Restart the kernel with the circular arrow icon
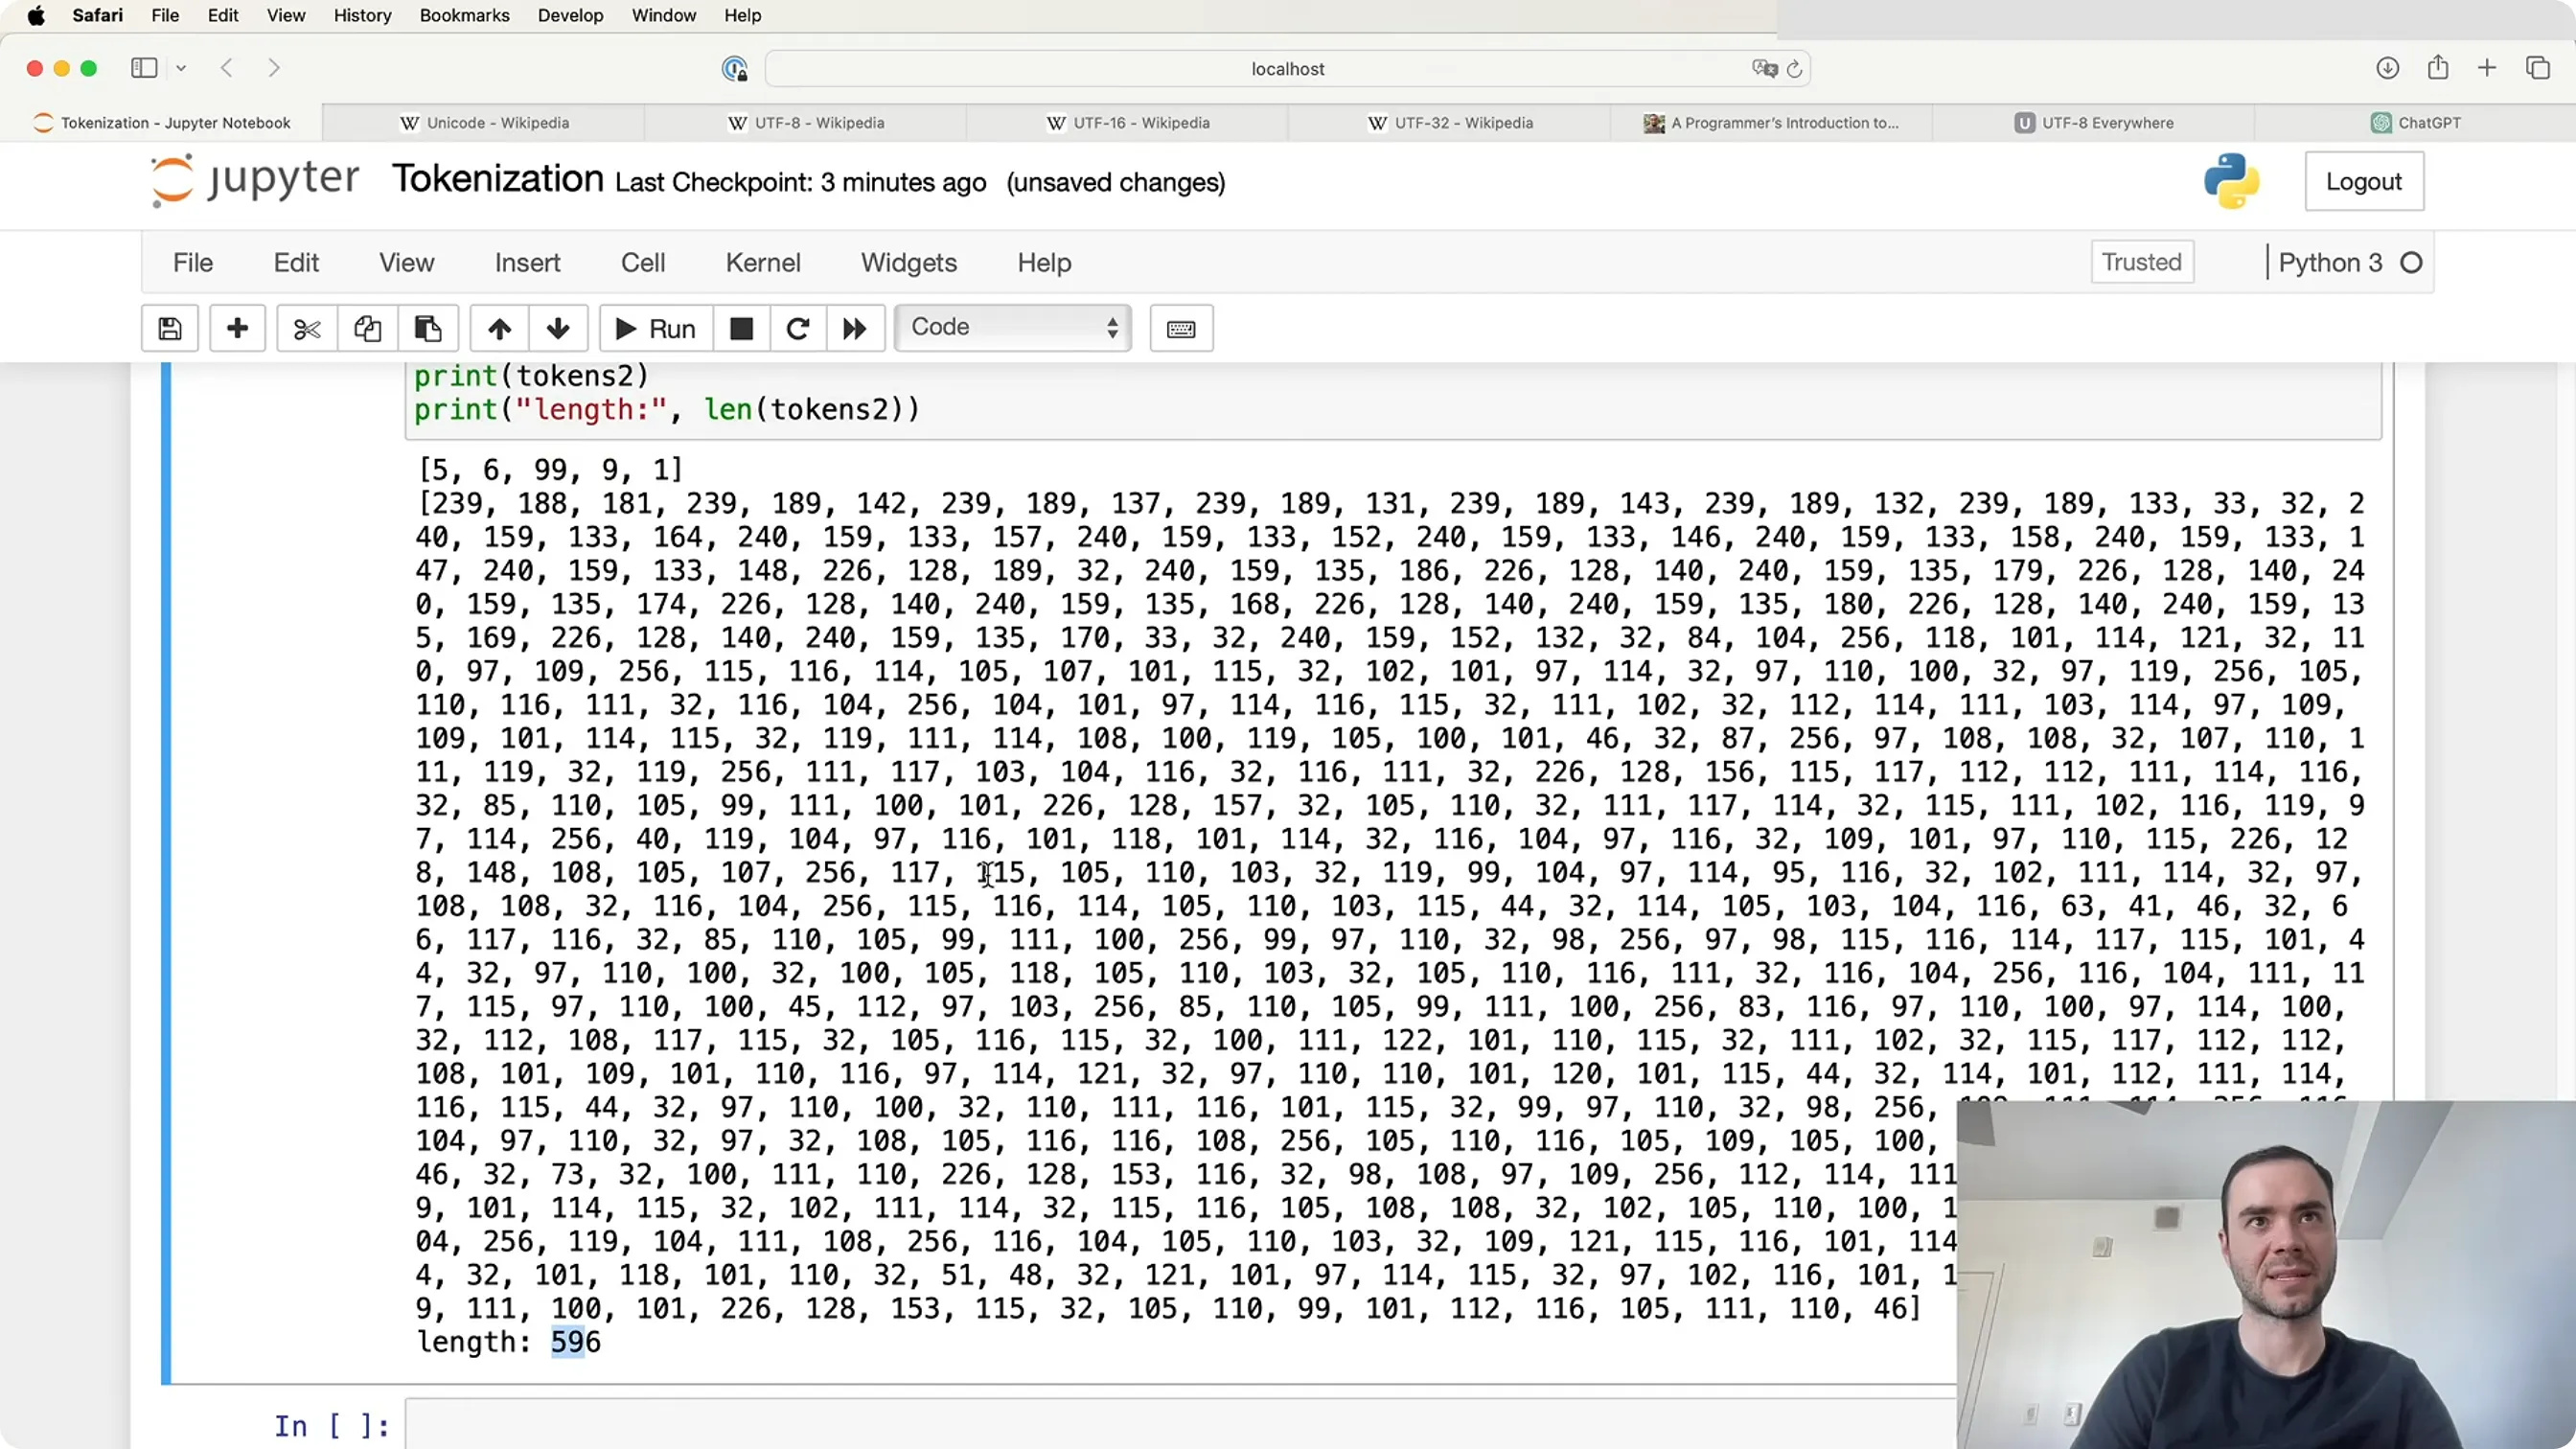Image resolution: width=2576 pixels, height=1449 pixels. pyautogui.click(x=797, y=328)
